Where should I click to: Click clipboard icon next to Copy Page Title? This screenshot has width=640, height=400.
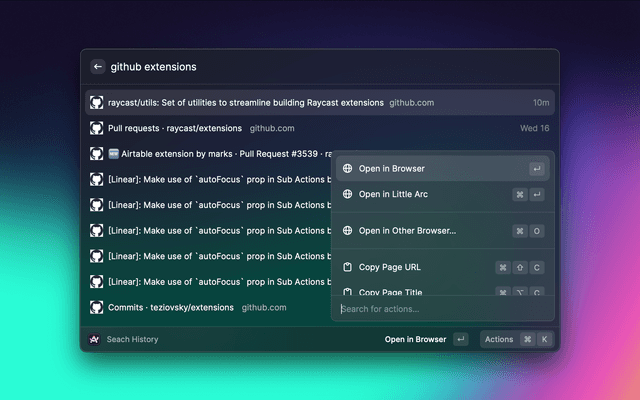347,292
